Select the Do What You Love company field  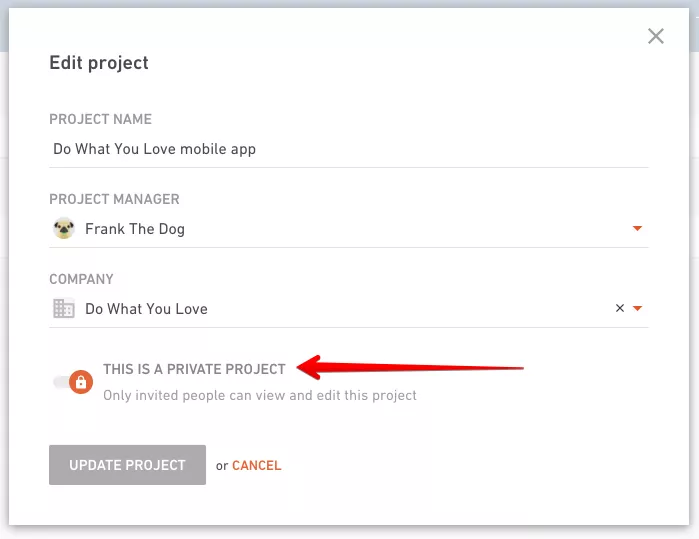point(349,309)
